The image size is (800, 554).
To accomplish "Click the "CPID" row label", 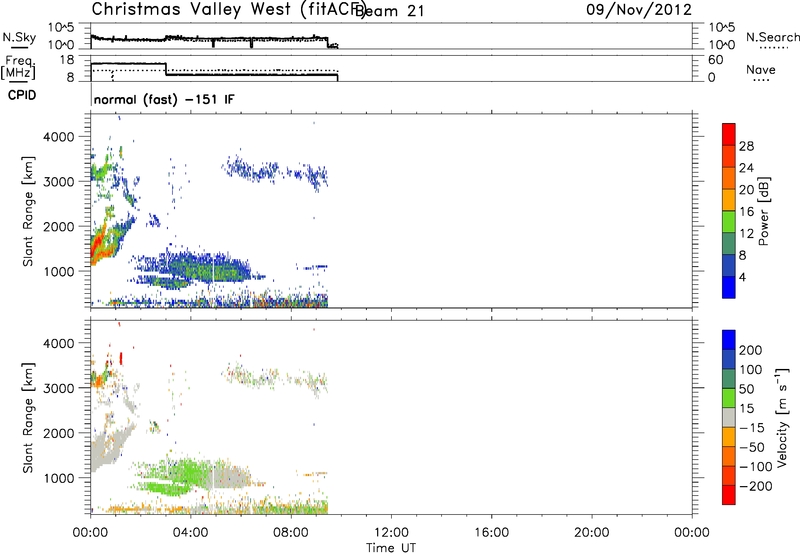I will (x=22, y=95).
